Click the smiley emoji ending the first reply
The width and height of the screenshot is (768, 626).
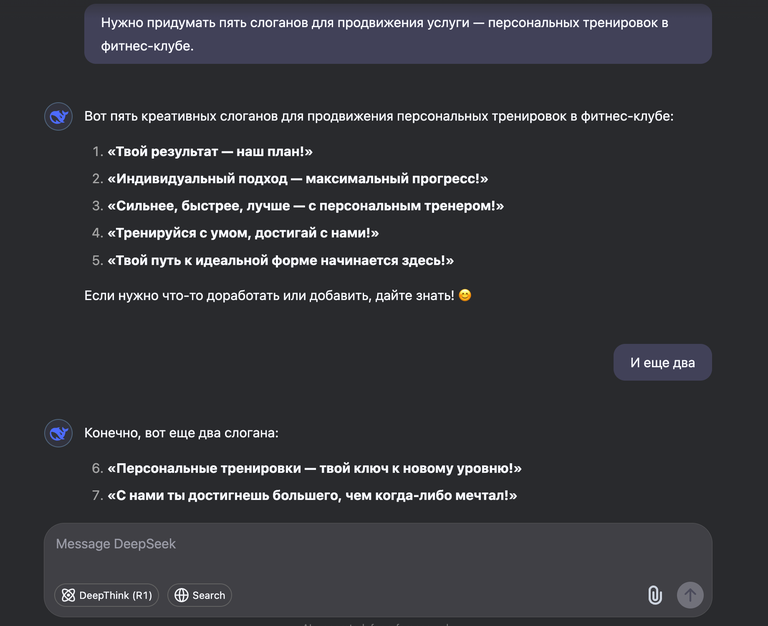[x=465, y=295]
